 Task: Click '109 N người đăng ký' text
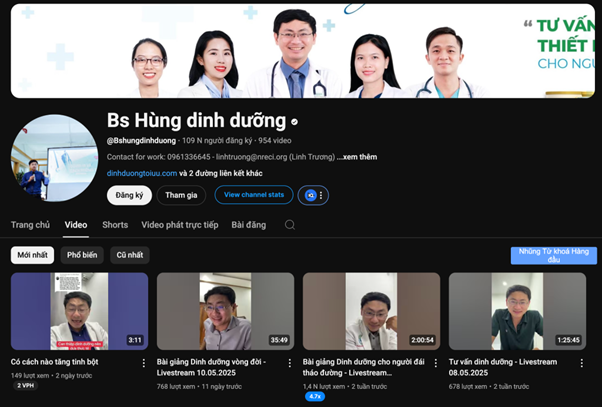[x=217, y=141]
